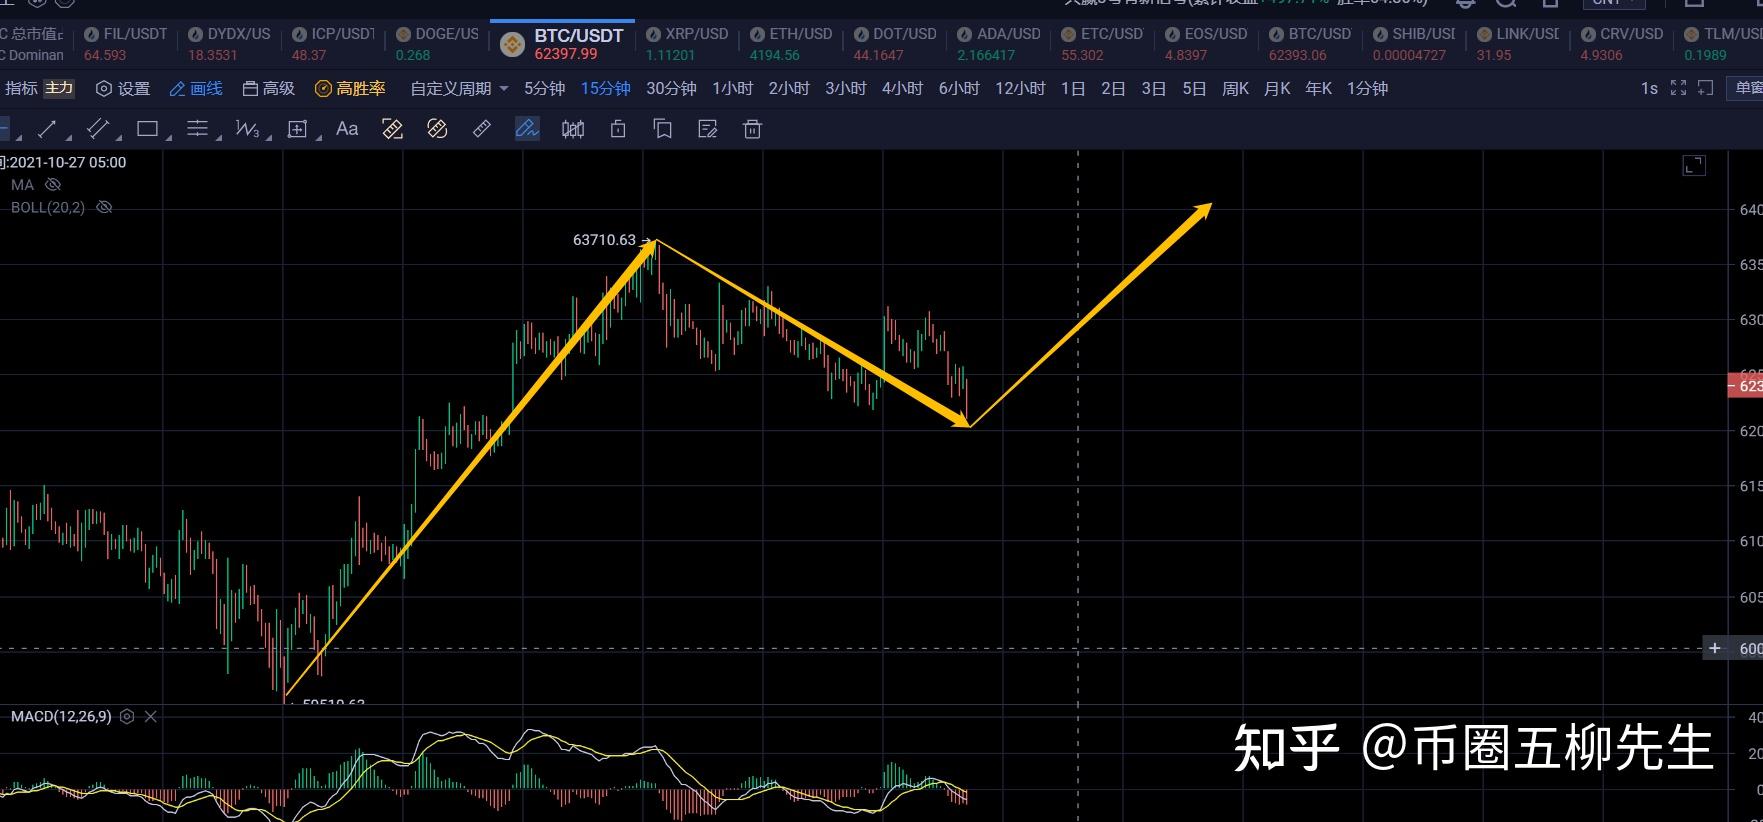Open the 自定义周期 dropdown
Screen dimensions: 1763x822
pyautogui.click(x=459, y=89)
